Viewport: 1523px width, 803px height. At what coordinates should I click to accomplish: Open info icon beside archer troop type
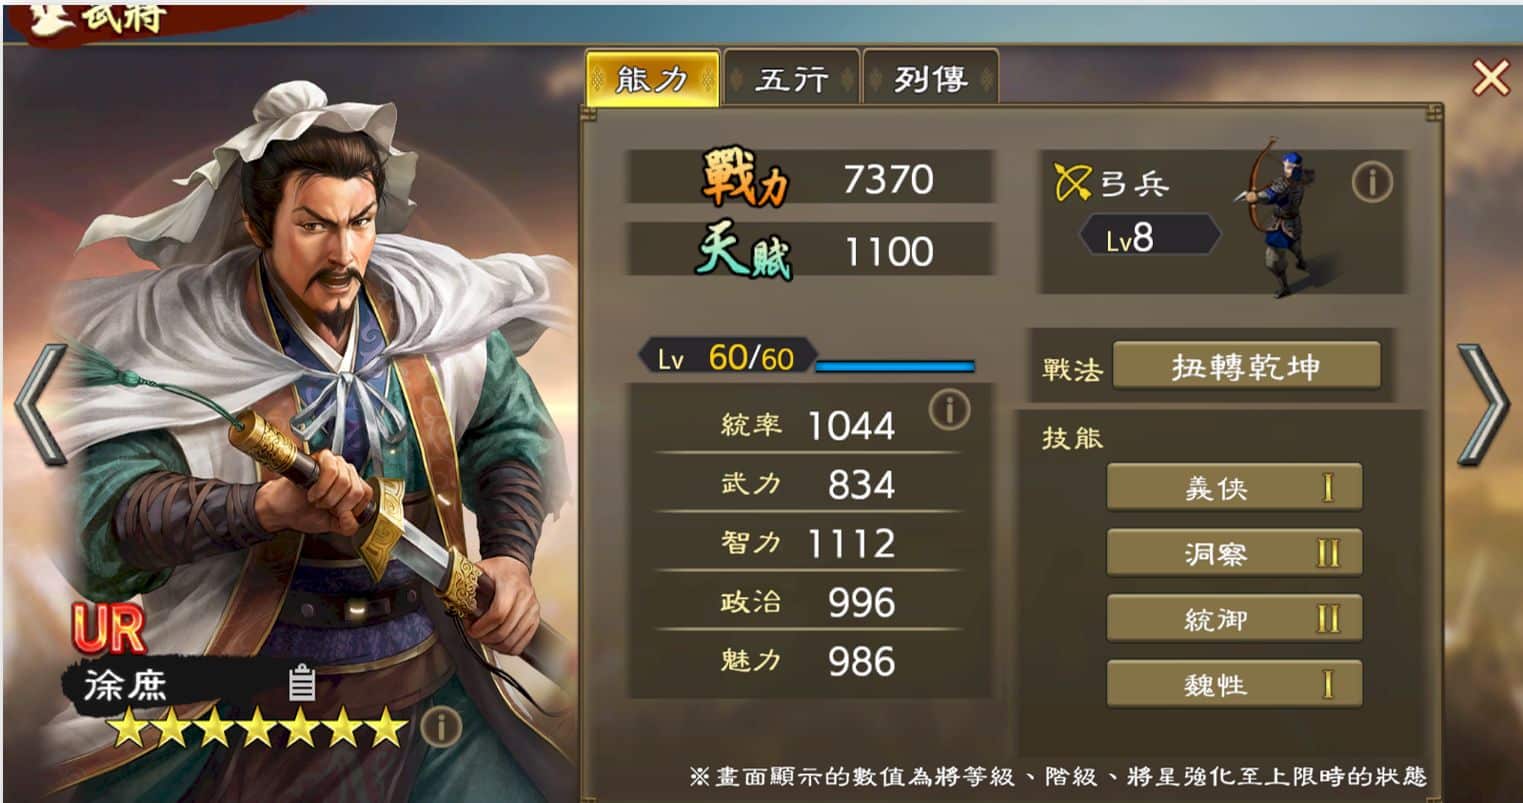click(1372, 183)
